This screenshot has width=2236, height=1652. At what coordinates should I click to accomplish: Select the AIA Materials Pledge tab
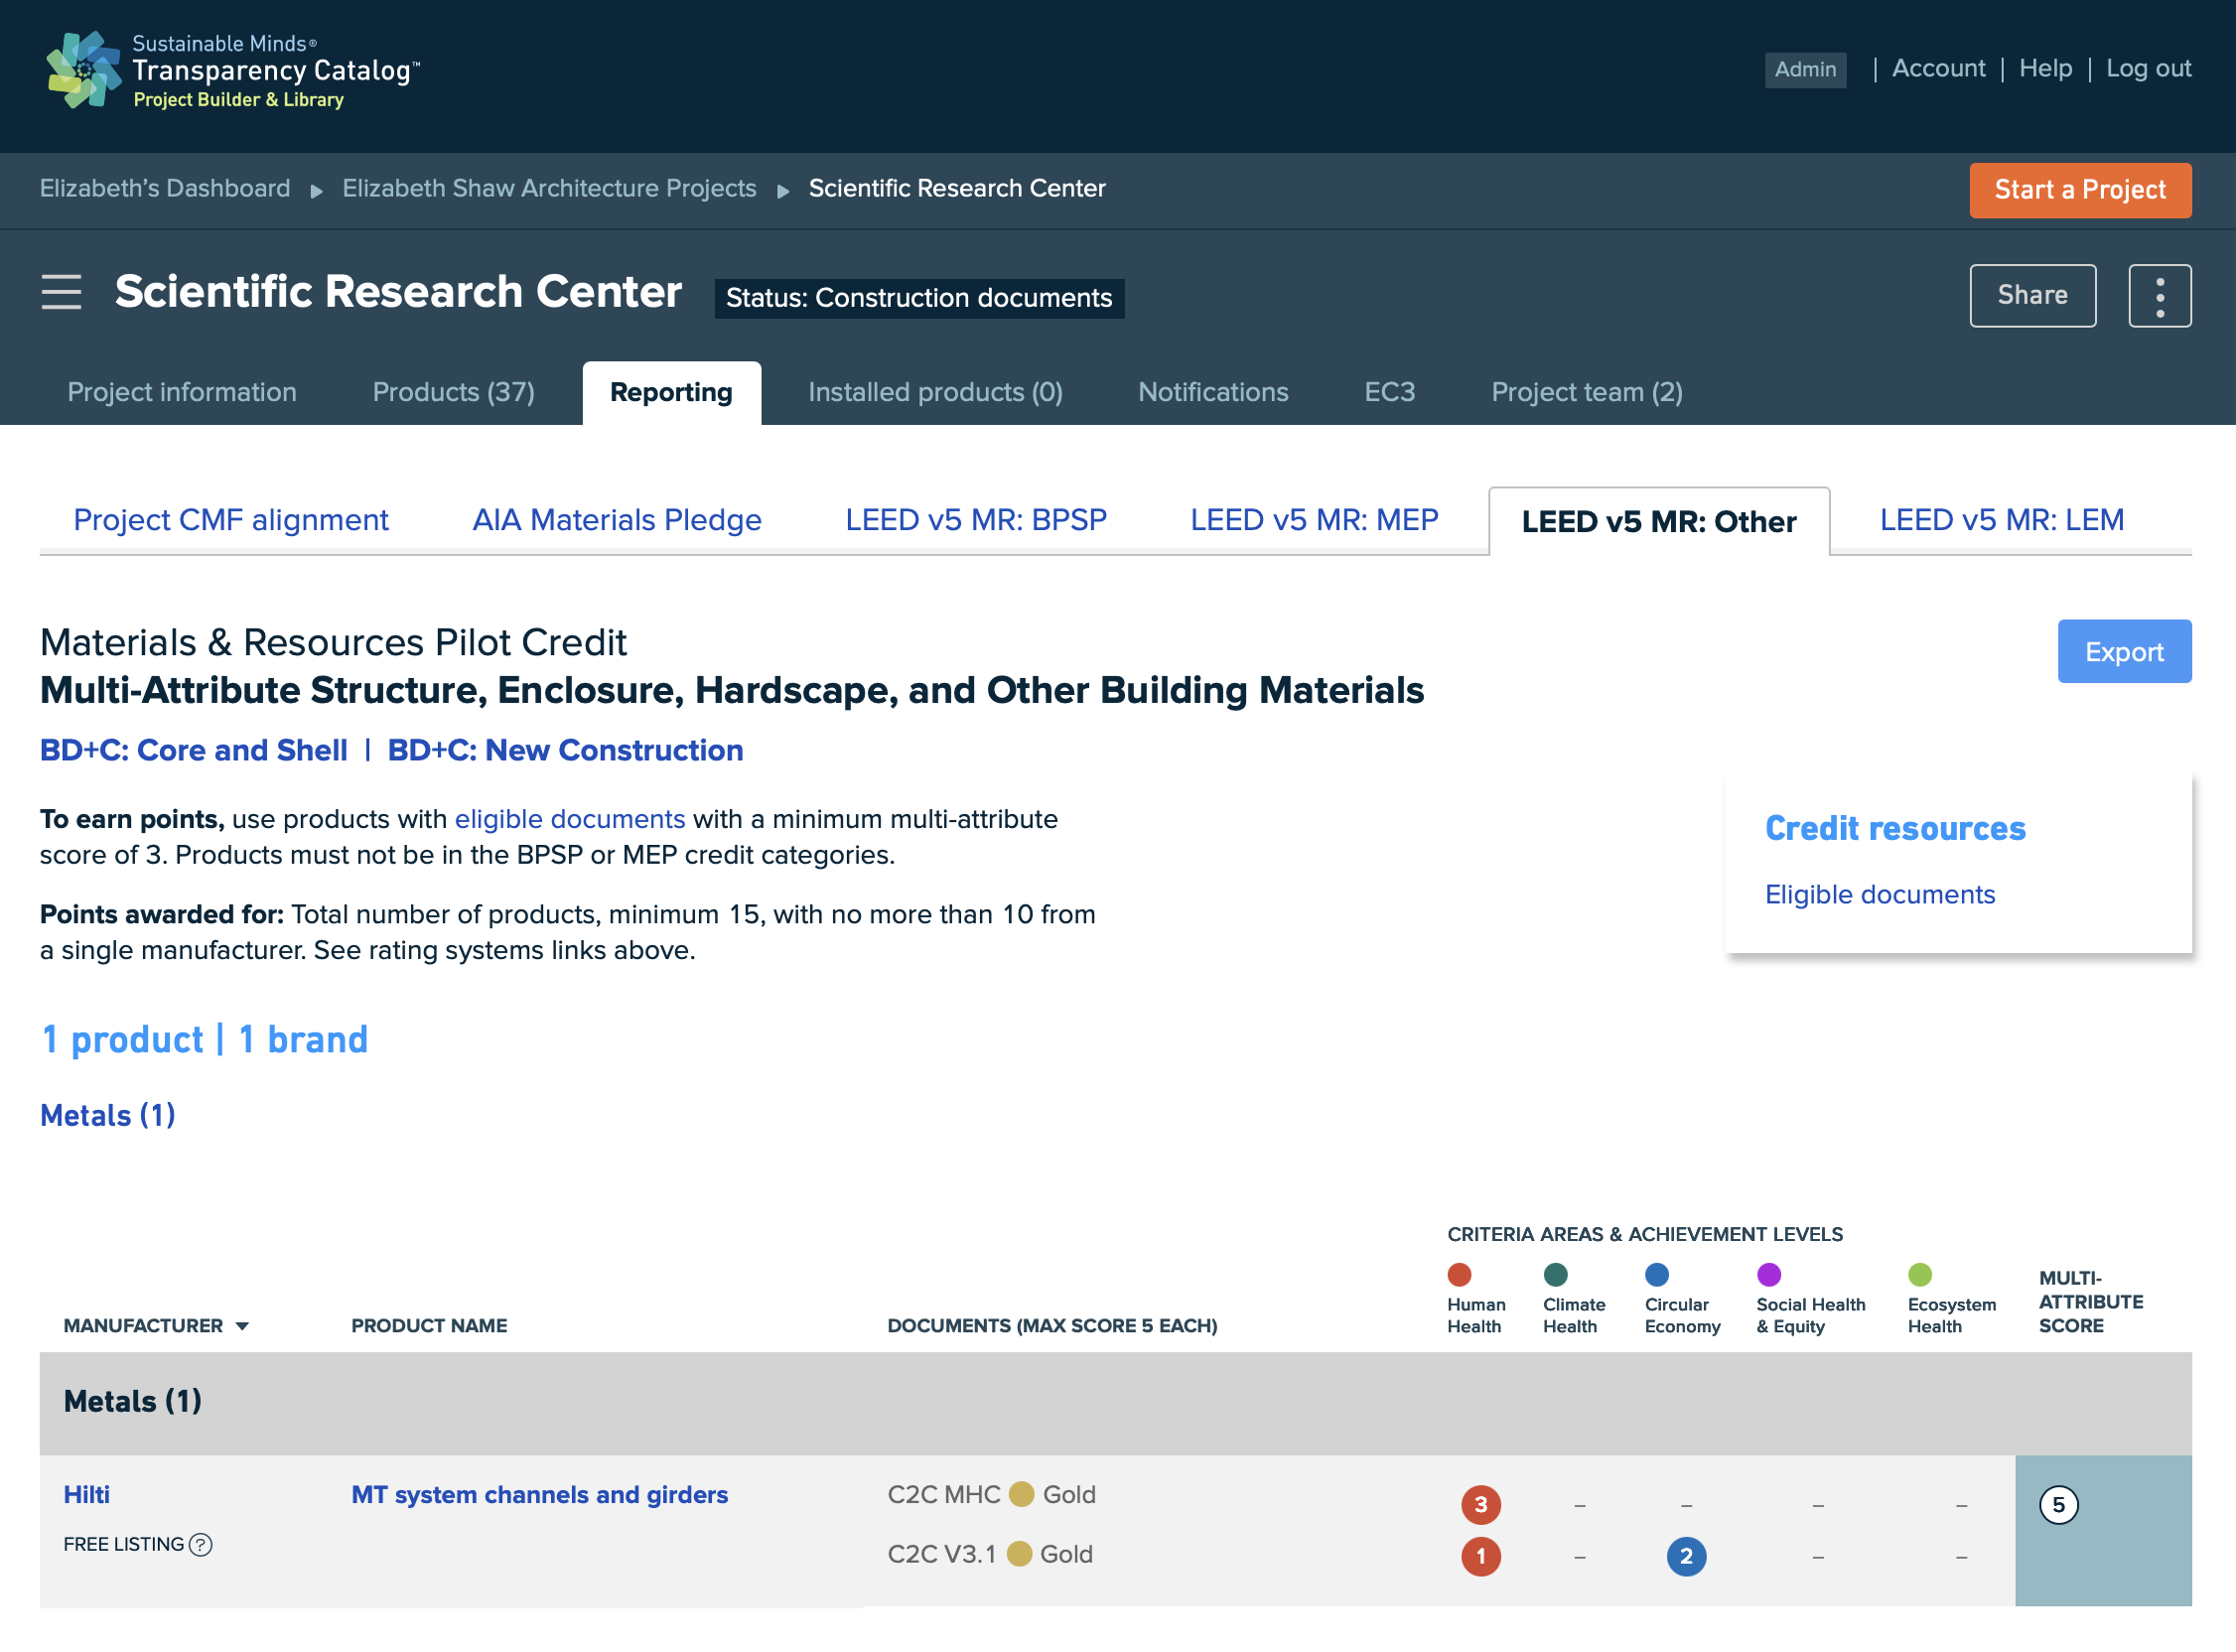point(616,520)
